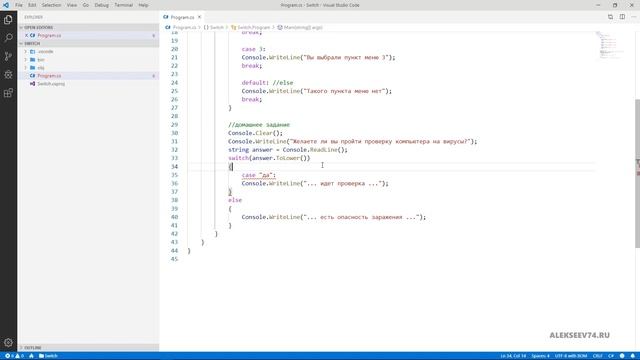This screenshot has width=640, height=360.
Task: Open the Debug view in the activity bar
Action: pyautogui.click(x=8, y=75)
